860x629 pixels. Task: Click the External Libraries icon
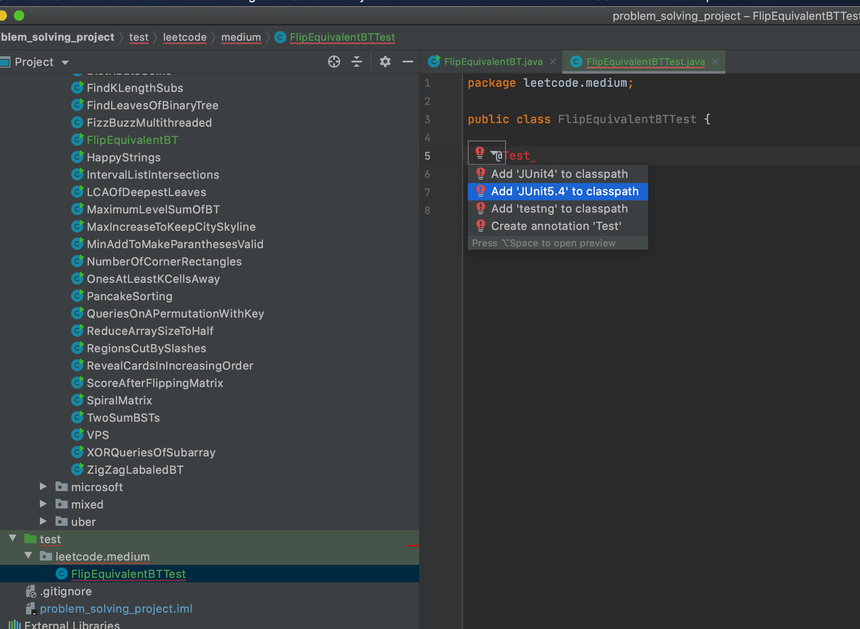(x=14, y=625)
